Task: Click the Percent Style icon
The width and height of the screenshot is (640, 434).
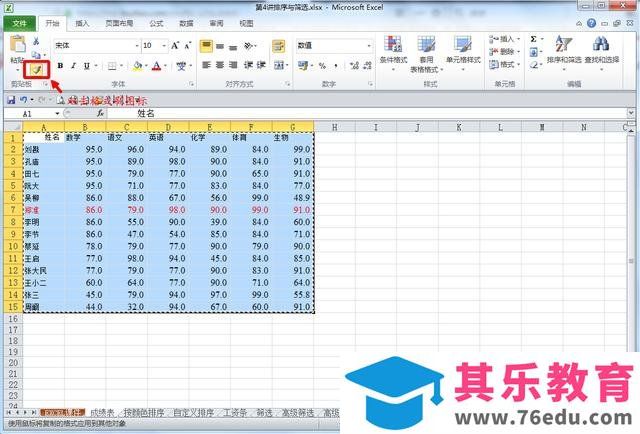Action: [322, 65]
